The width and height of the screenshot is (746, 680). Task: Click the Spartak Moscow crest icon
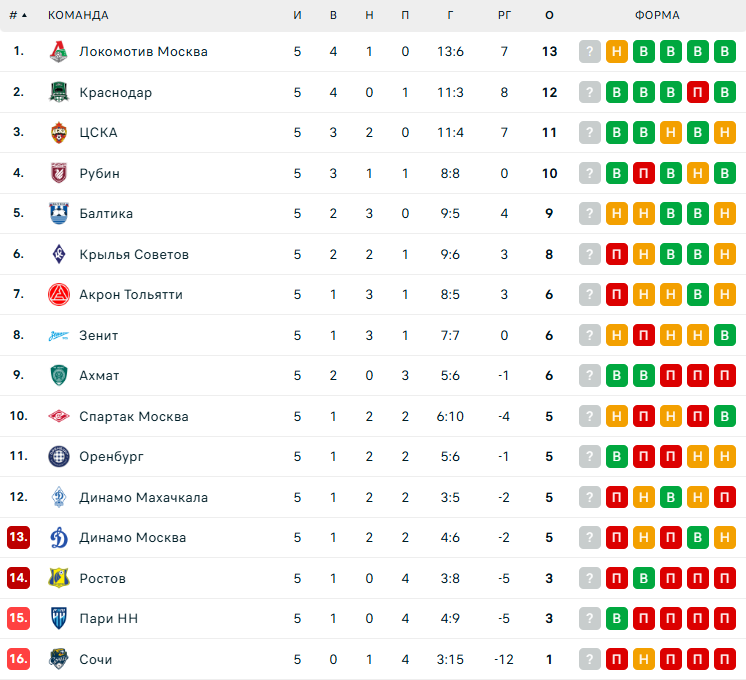[59, 416]
